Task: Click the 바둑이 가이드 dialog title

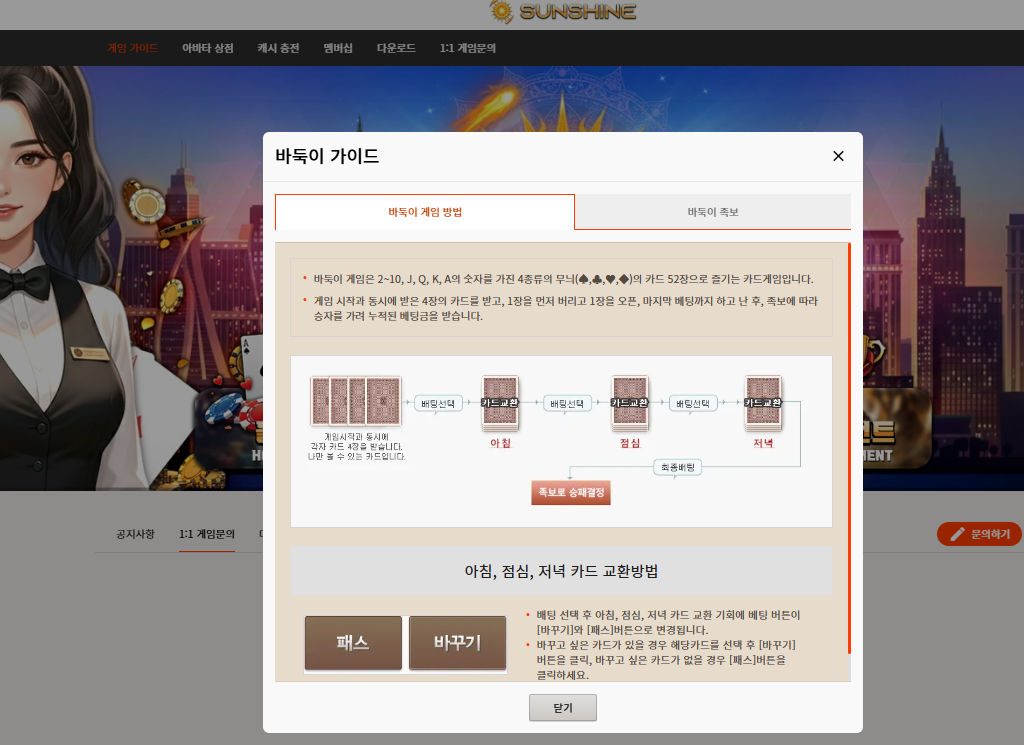Action: coord(327,156)
